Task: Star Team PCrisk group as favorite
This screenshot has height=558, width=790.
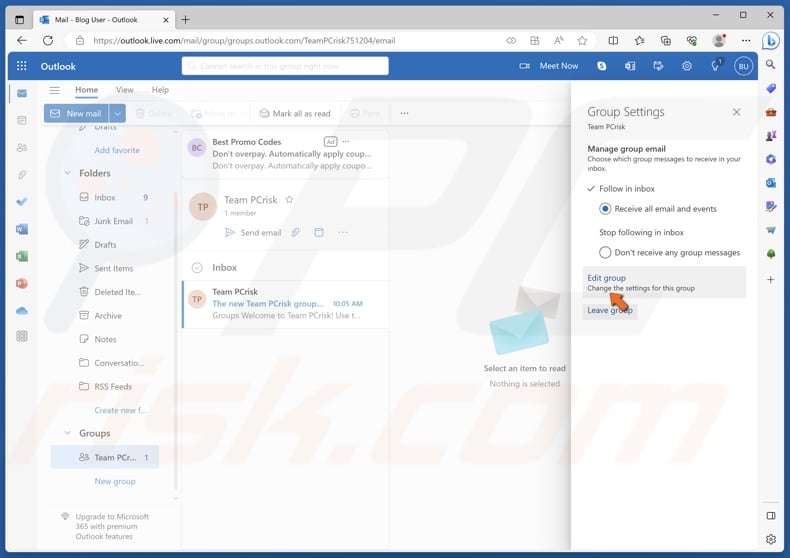Action: 289,200
